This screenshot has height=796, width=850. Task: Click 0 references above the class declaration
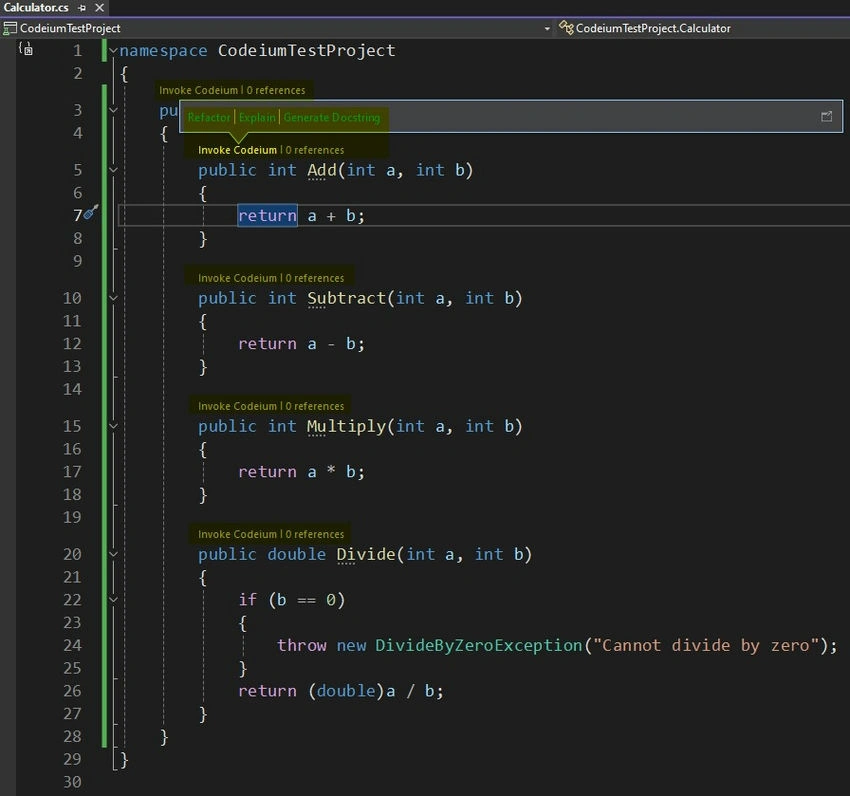tap(276, 90)
